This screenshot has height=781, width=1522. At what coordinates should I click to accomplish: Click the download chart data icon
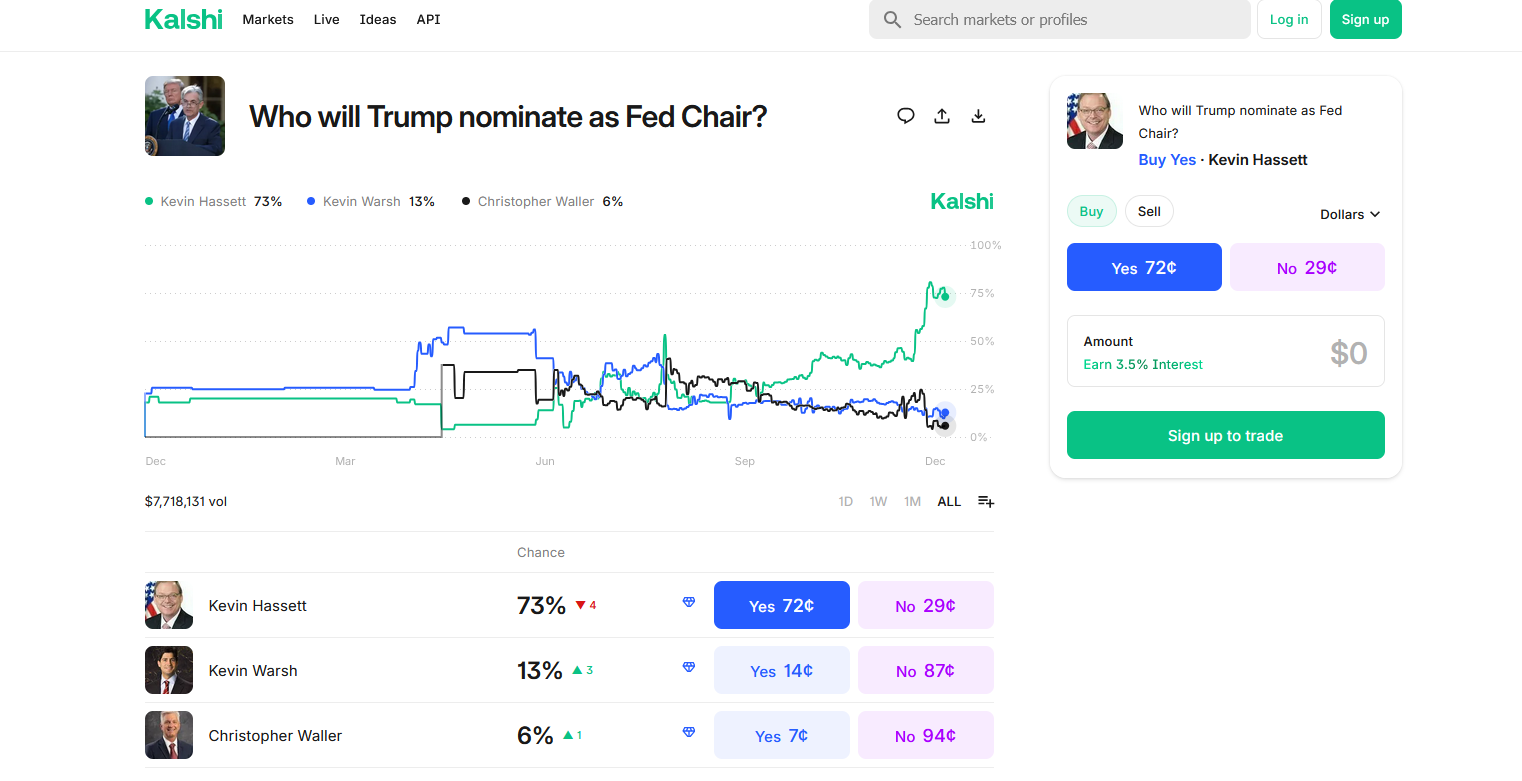[978, 116]
